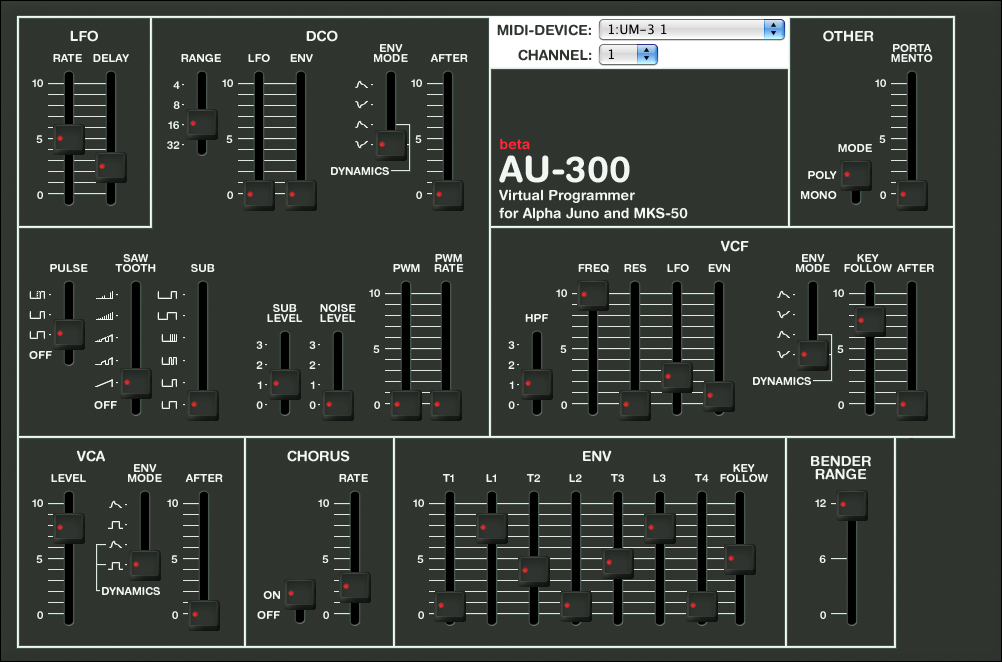
Task: Click the ENV L2 slider knob
Action: (x=576, y=606)
